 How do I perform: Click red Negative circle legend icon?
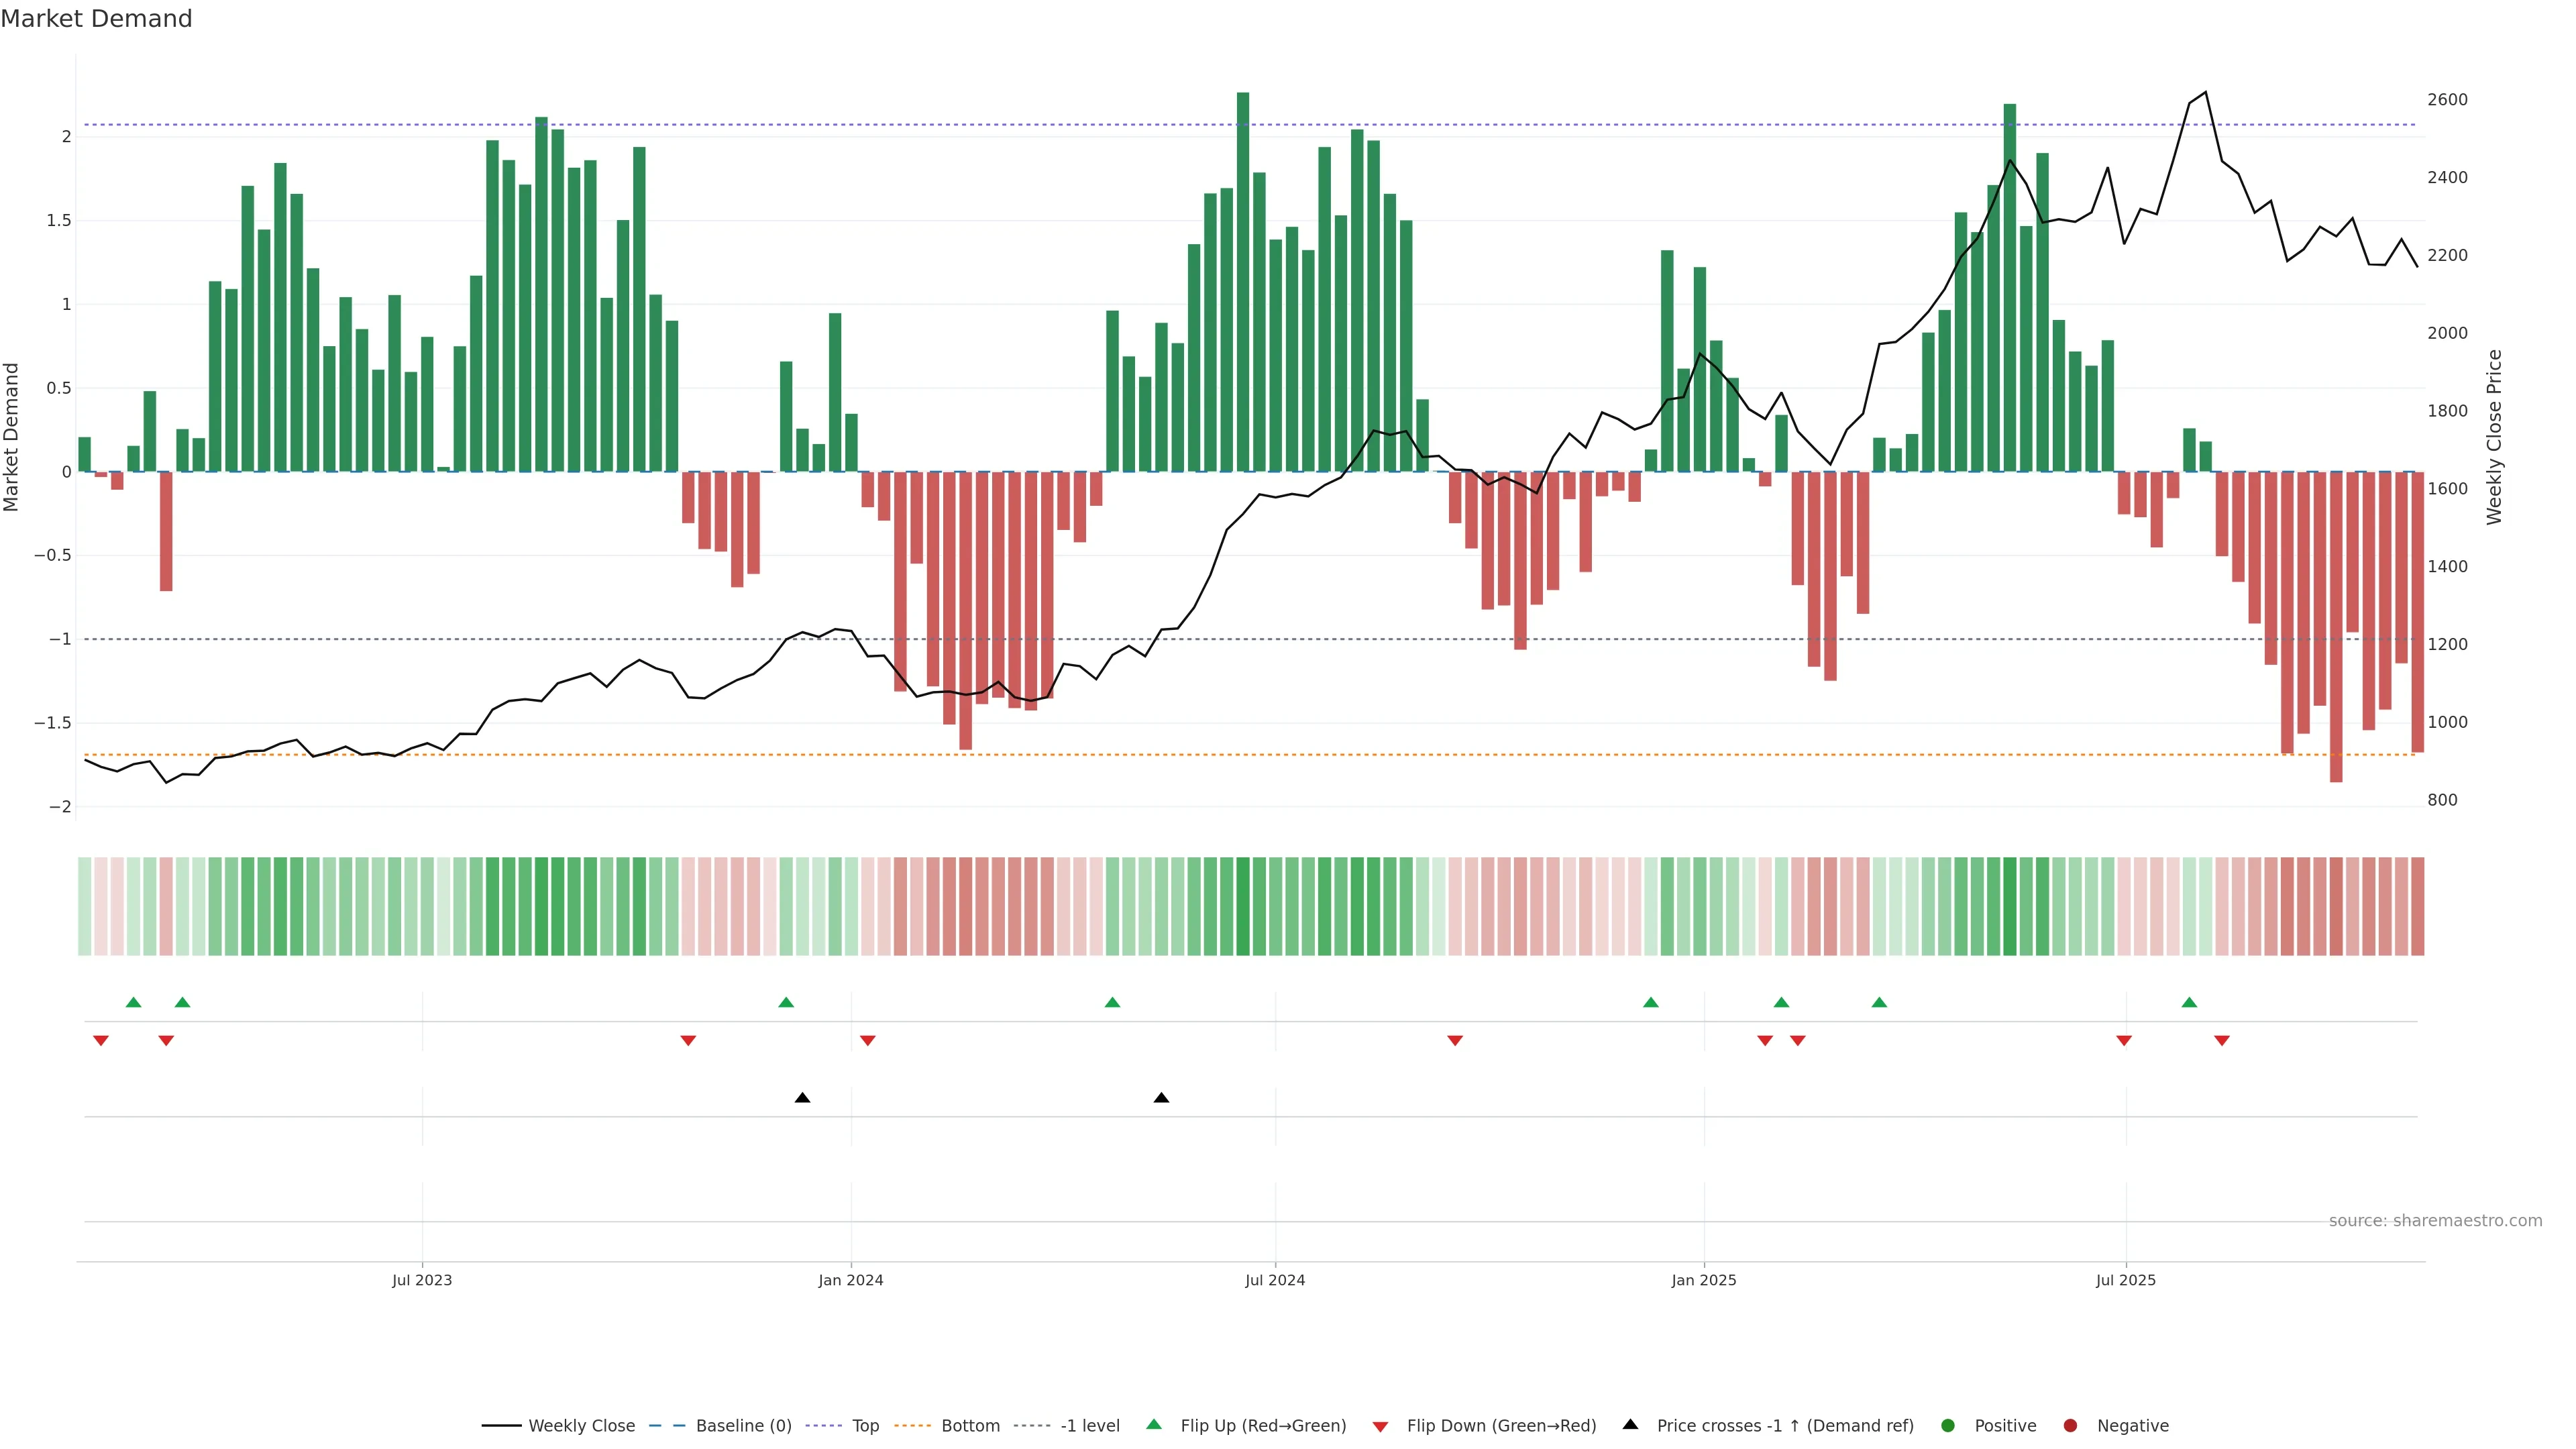(x=2070, y=1425)
